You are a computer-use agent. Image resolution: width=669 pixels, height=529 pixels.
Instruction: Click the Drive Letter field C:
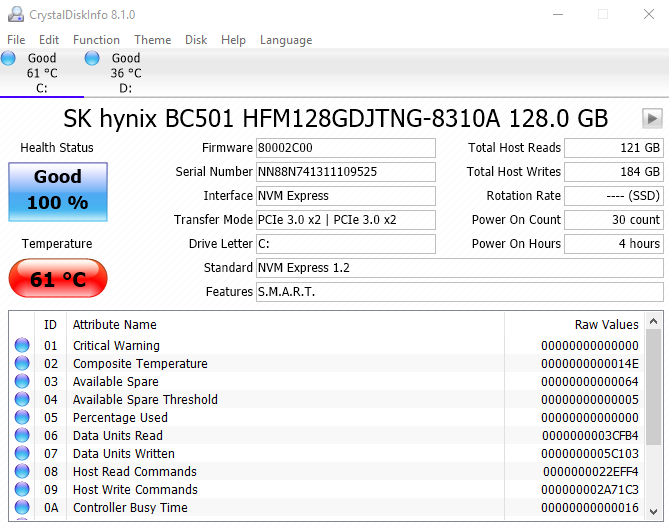[346, 244]
